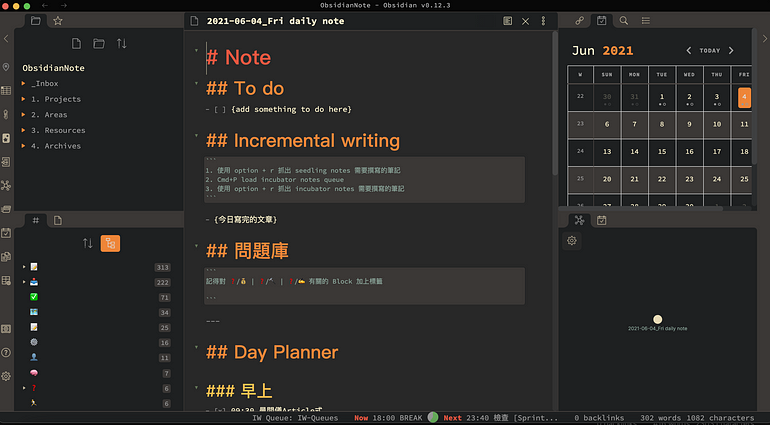Click the editor vertical scrollbar

click(x=555, y=103)
